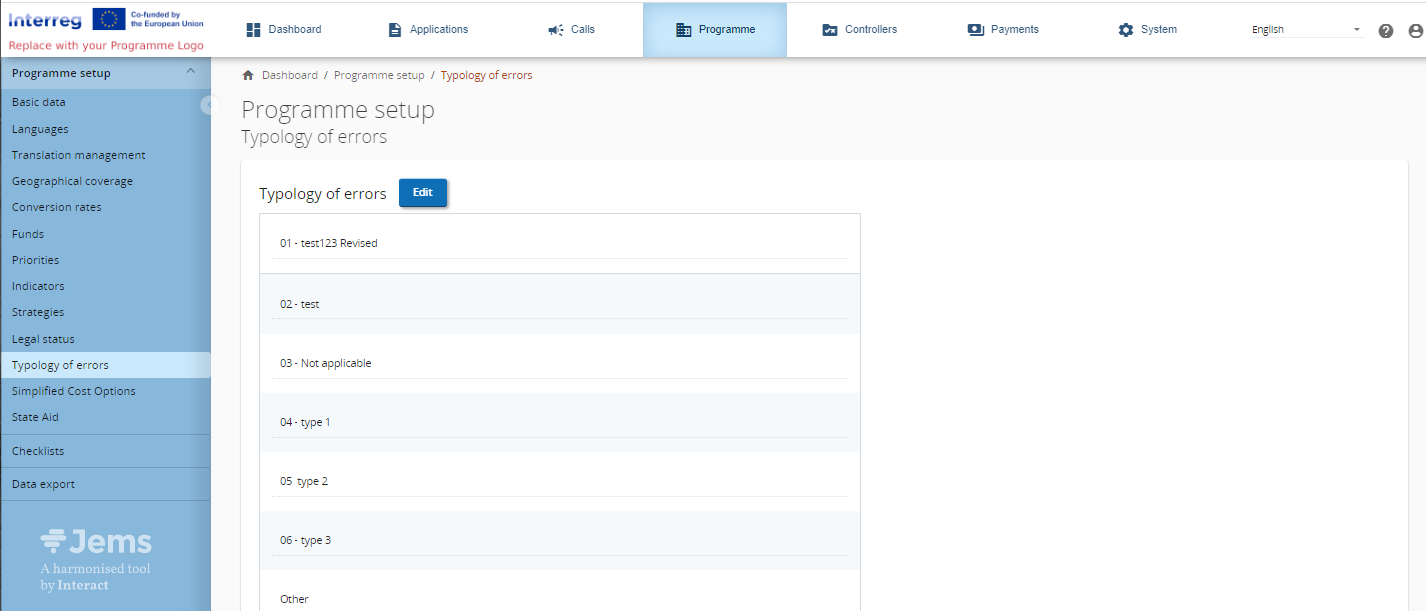Click the Calls megaphone icon
1426x611 pixels.
[556, 30]
